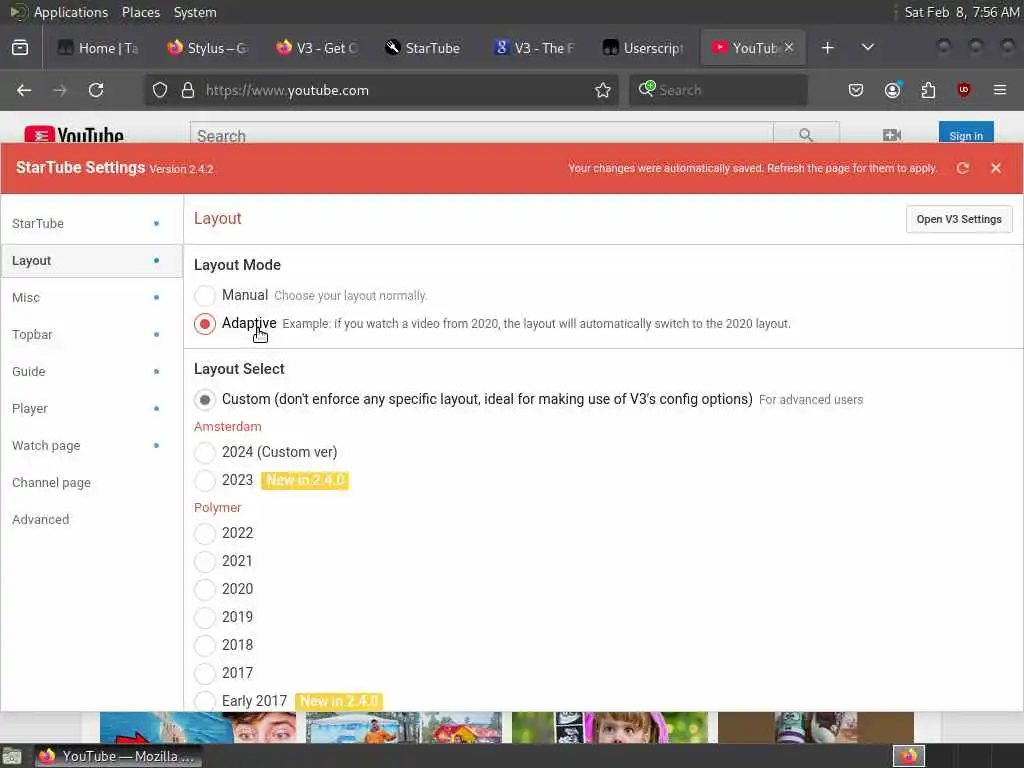Select the 2017 layout
Image resolution: width=1024 pixels, height=768 pixels.
pyautogui.click(x=204, y=673)
